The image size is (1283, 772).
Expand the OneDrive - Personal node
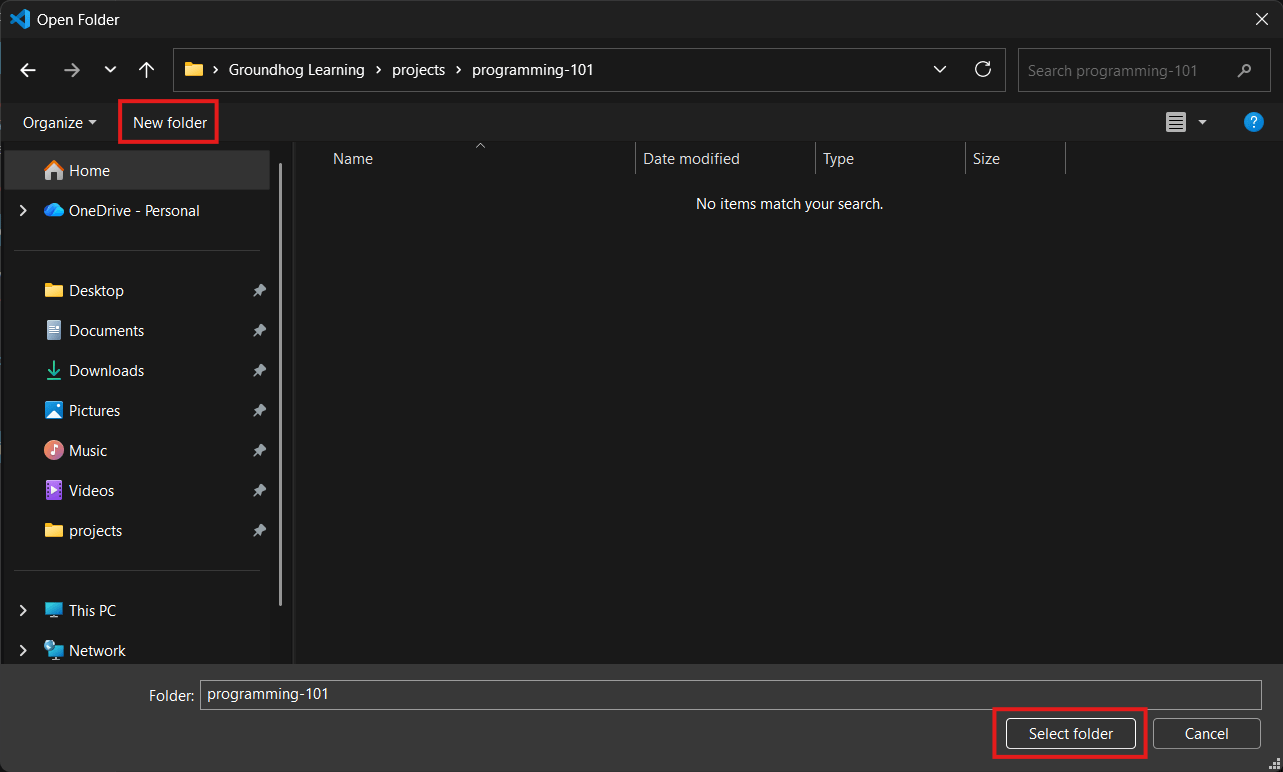pyautogui.click(x=23, y=211)
